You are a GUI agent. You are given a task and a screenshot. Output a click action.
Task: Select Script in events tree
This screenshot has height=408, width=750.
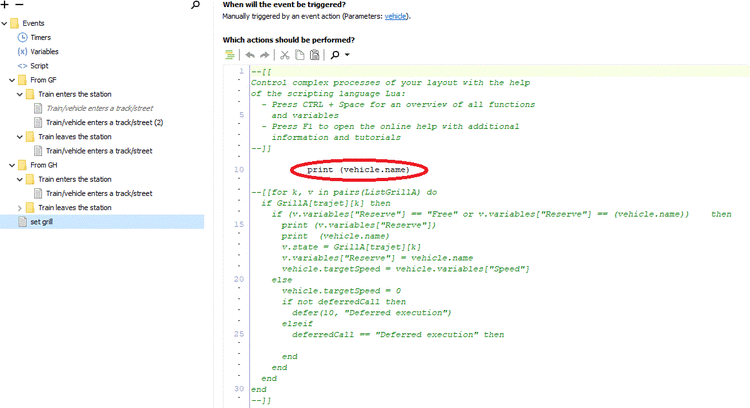39,66
